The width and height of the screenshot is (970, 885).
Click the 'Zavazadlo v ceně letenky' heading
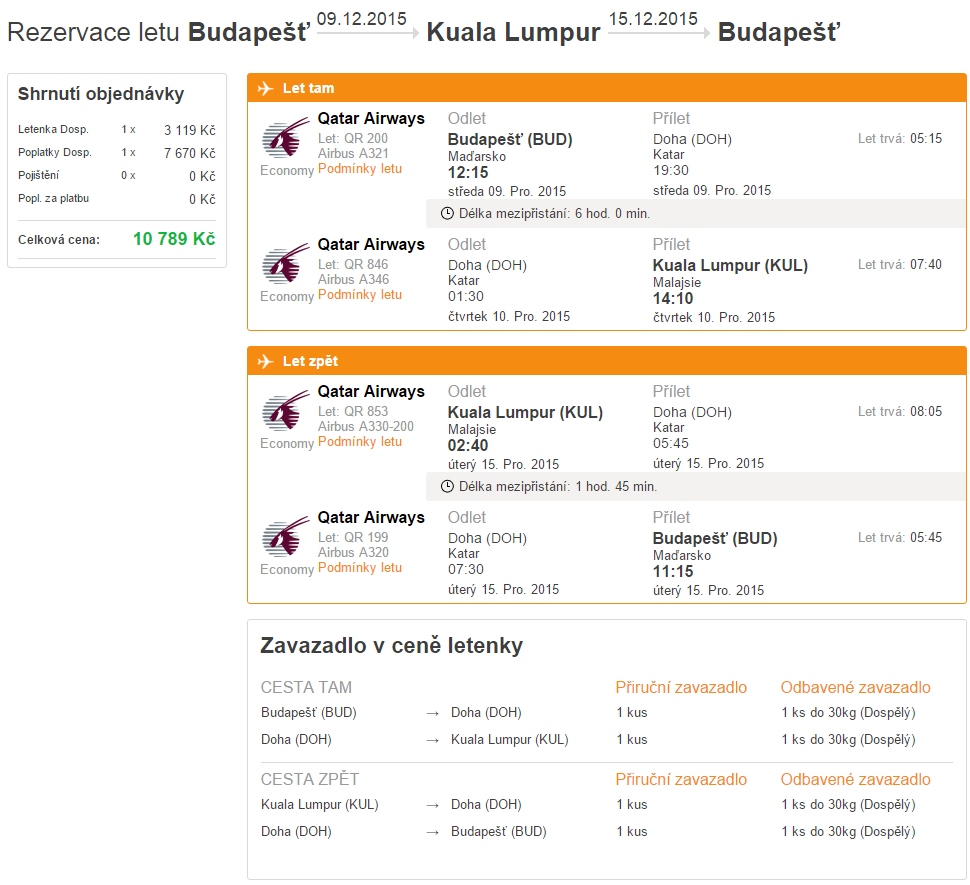(x=392, y=646)
